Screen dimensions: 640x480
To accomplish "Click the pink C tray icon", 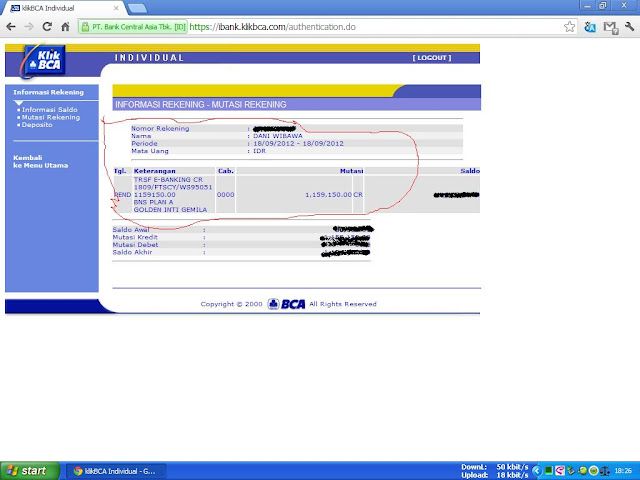I will click(560, 471).
